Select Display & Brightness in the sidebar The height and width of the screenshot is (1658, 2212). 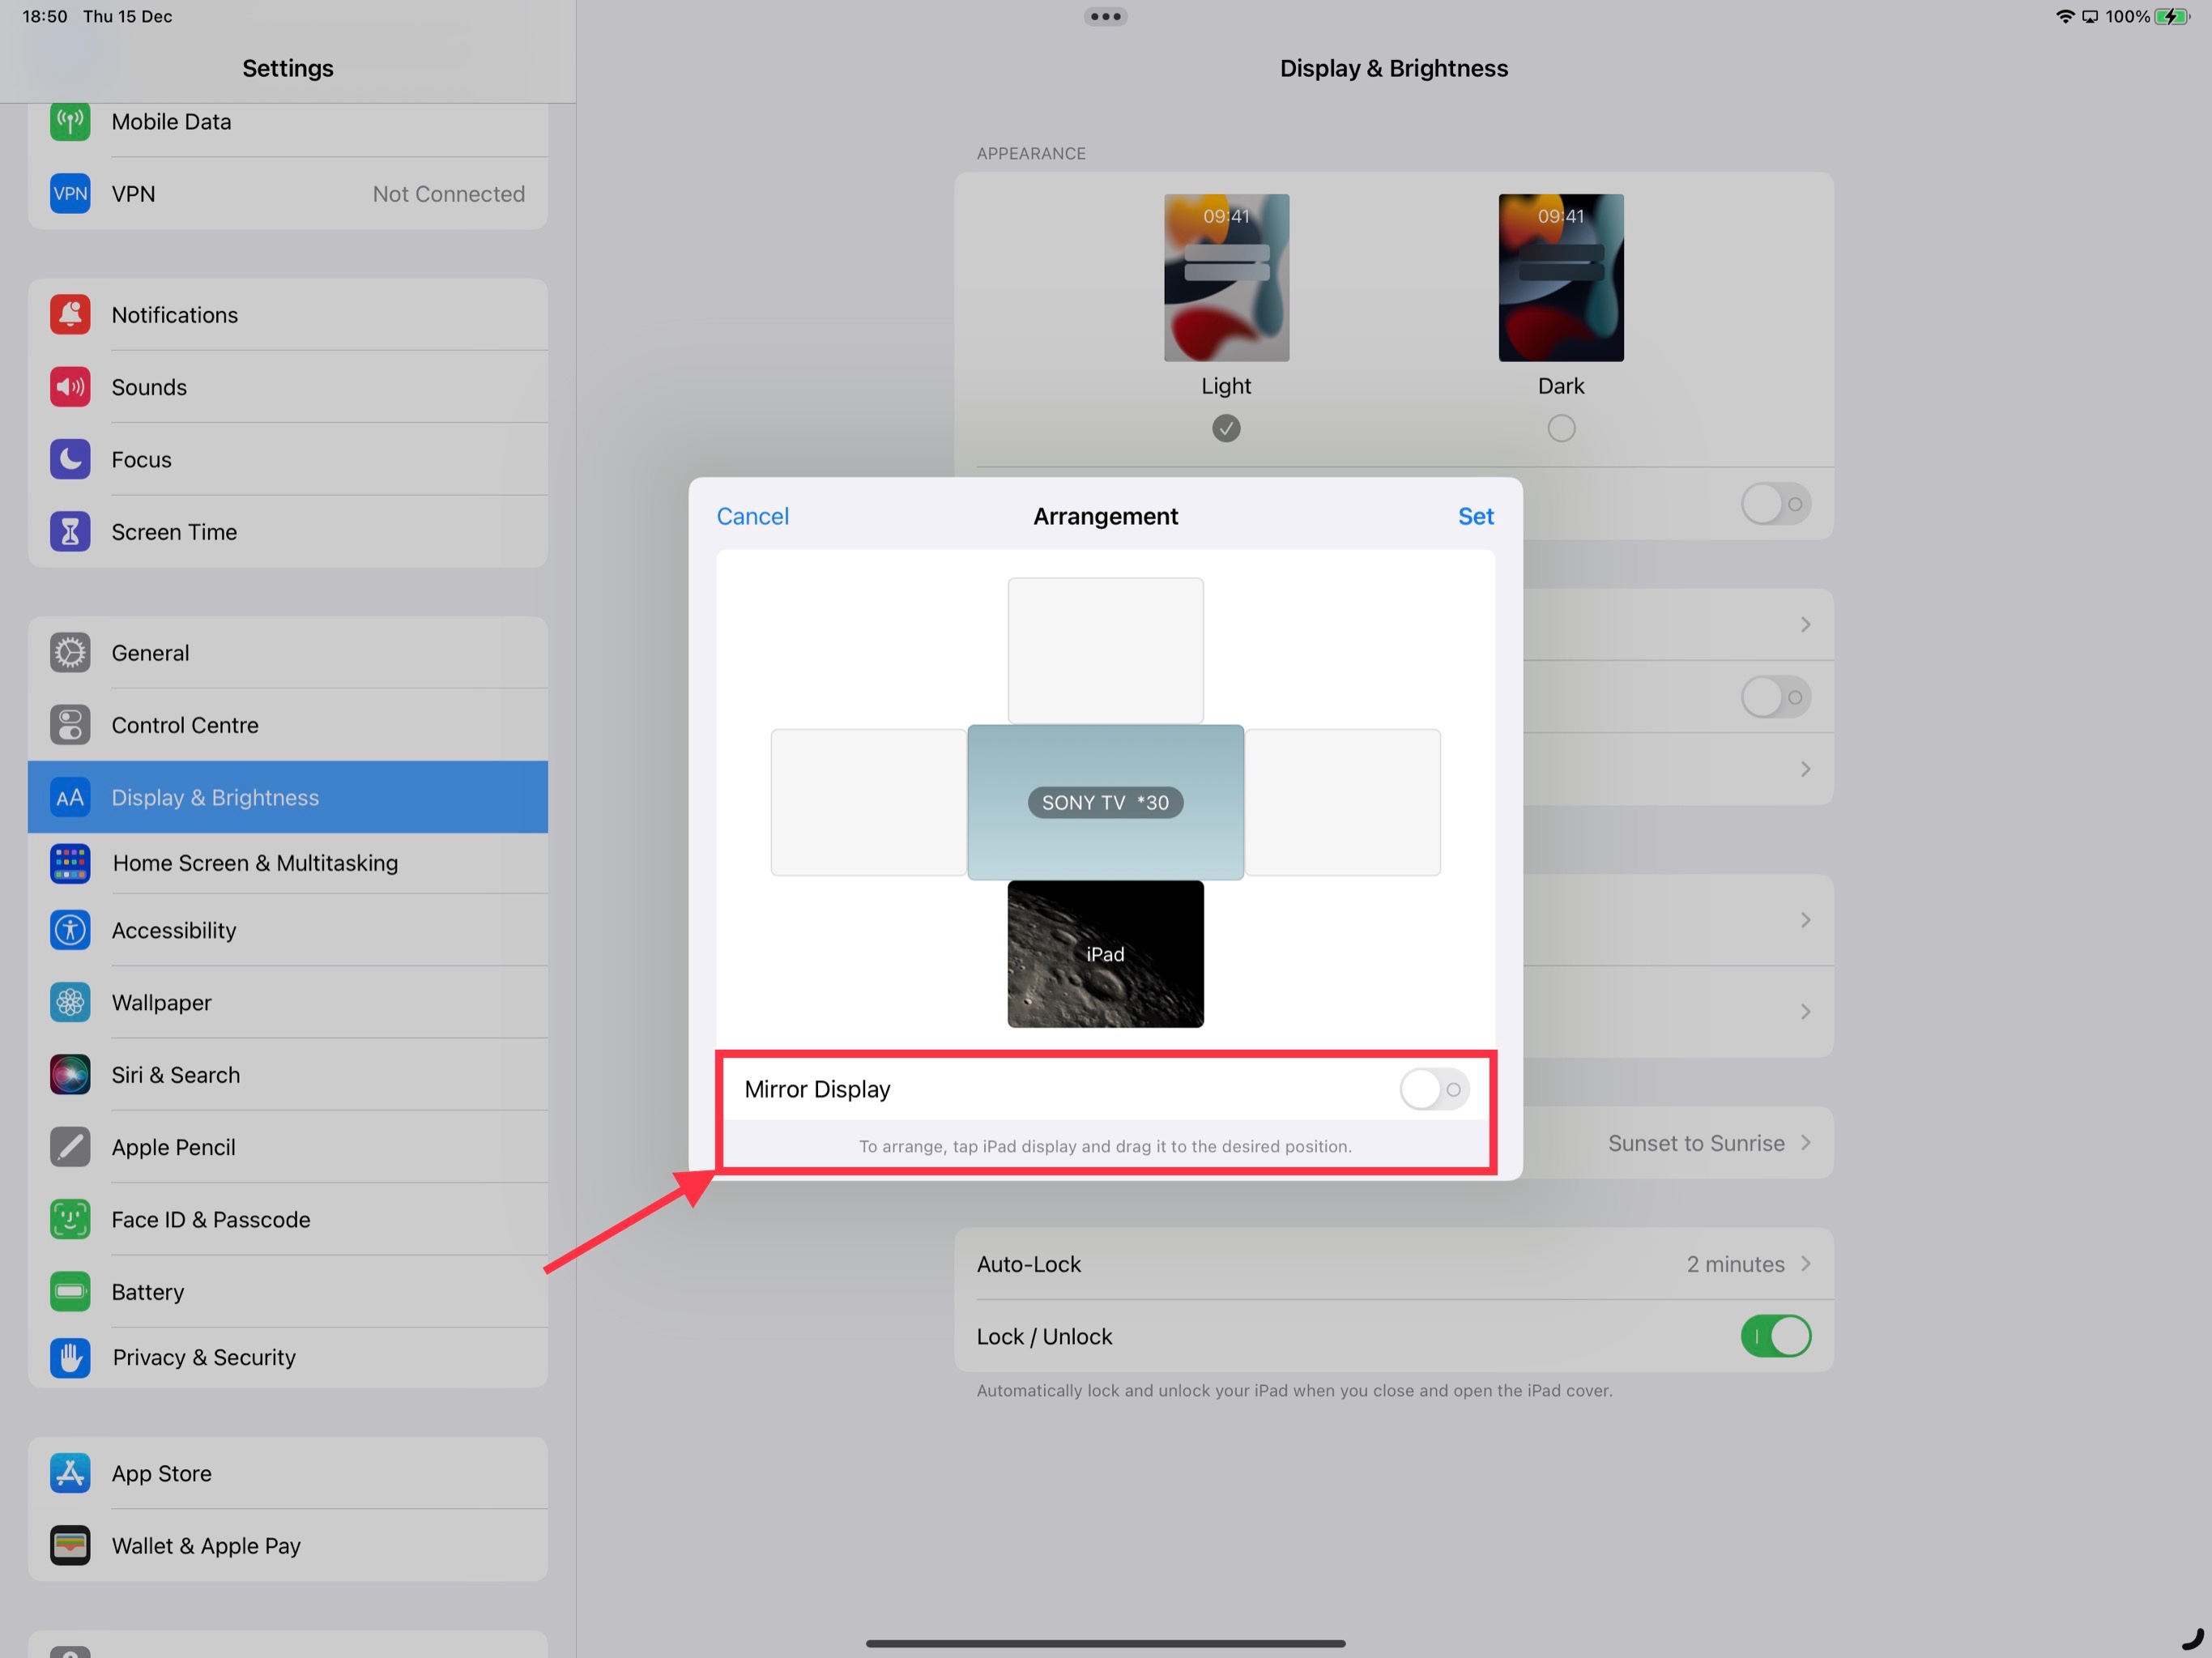pos(215,797)
